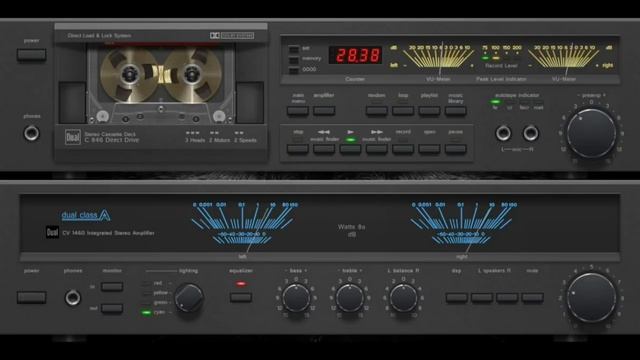Screen dimensions: 640x360
Task: Click the Dual logo on the amplifier
Action: (52, 232)
